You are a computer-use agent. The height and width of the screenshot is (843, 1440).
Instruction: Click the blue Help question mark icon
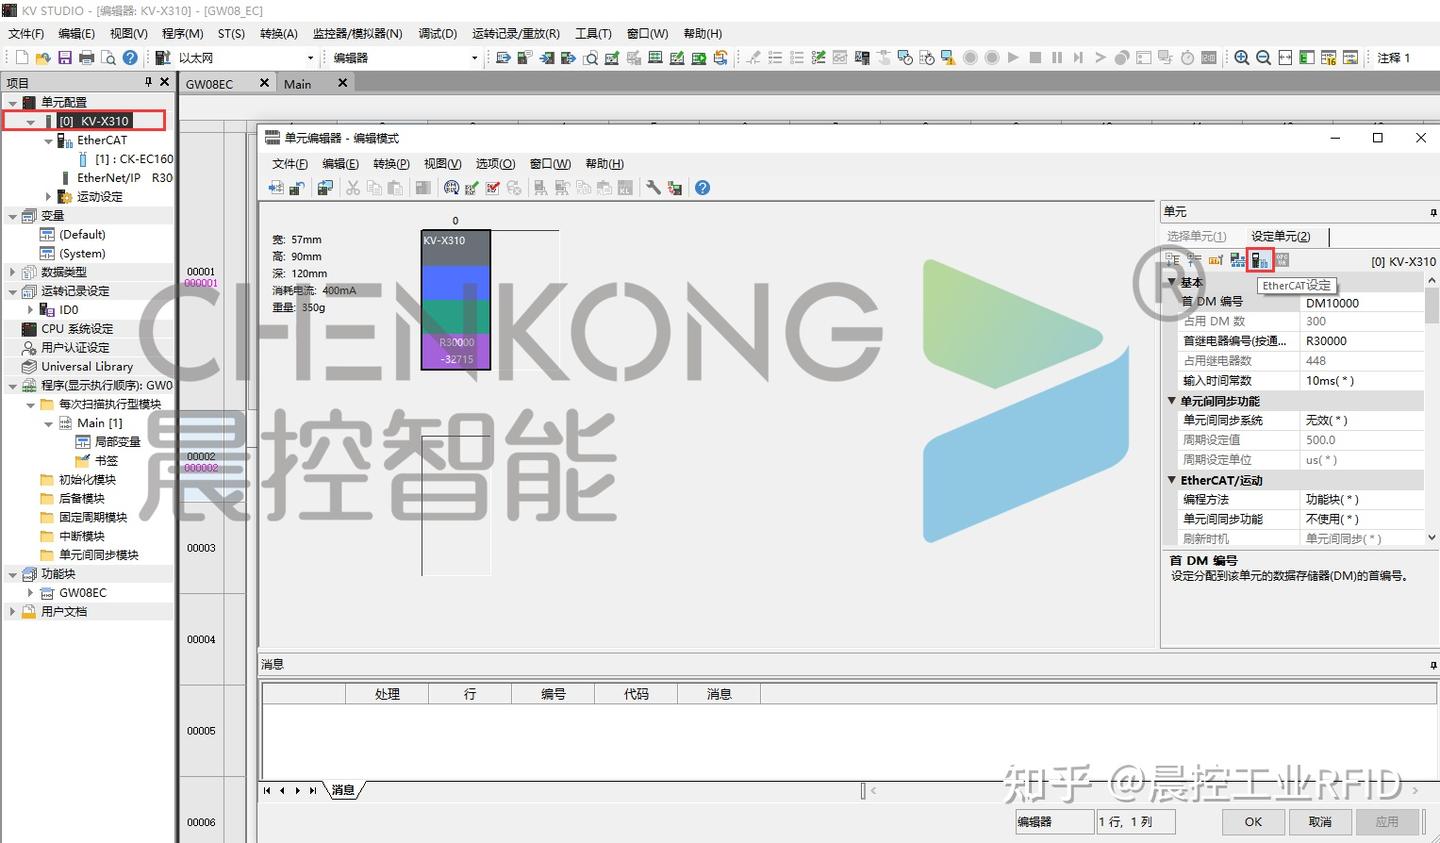[x=702, y=187]
